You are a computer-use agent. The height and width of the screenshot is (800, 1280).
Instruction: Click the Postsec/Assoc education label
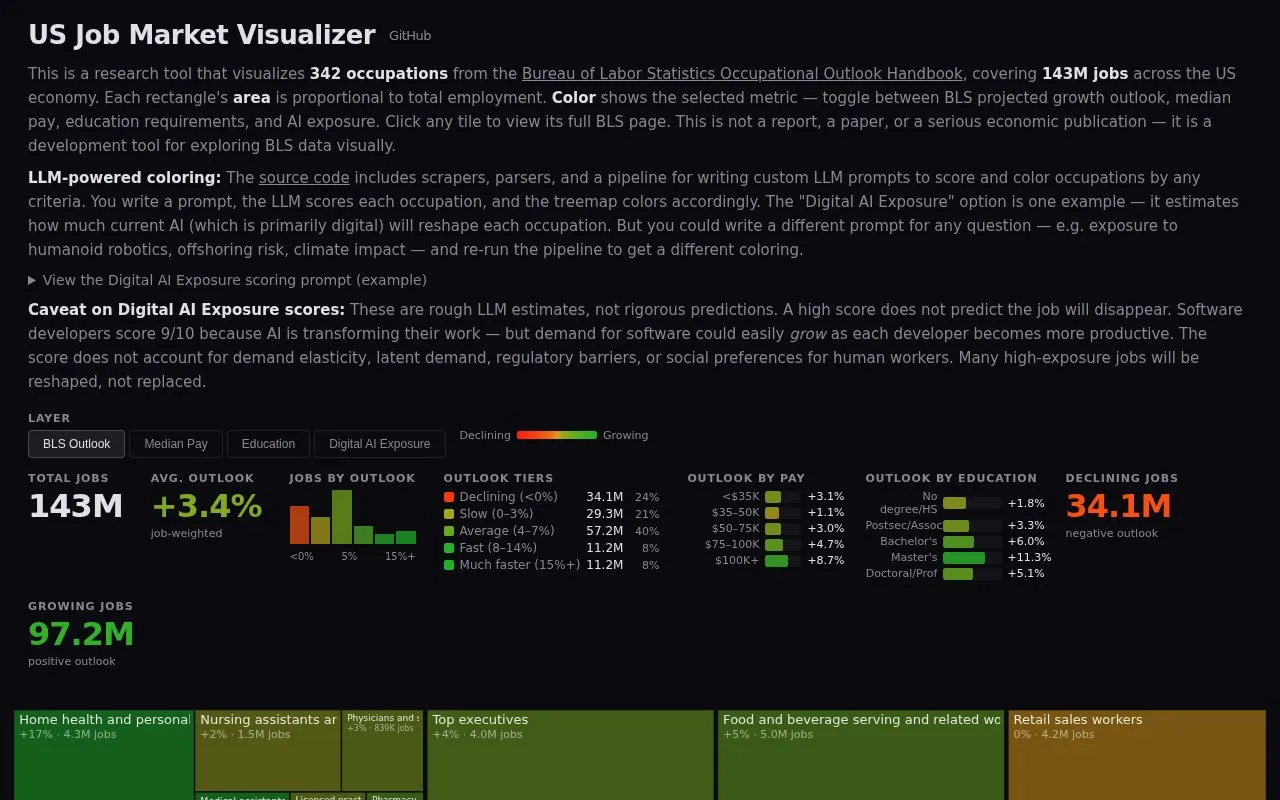click(x=902, y=526)
